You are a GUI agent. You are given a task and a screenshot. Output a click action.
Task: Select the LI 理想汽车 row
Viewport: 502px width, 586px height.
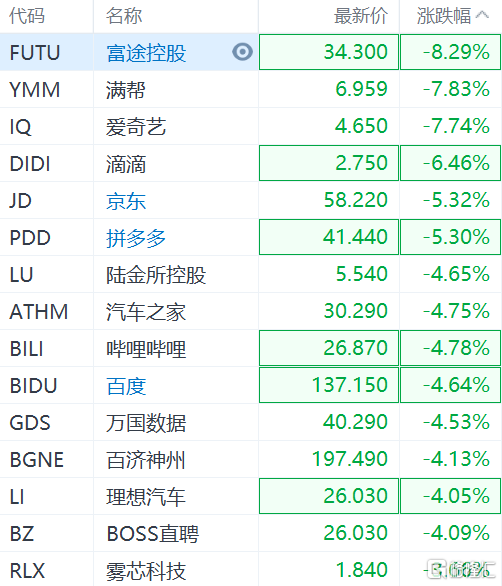251,496
